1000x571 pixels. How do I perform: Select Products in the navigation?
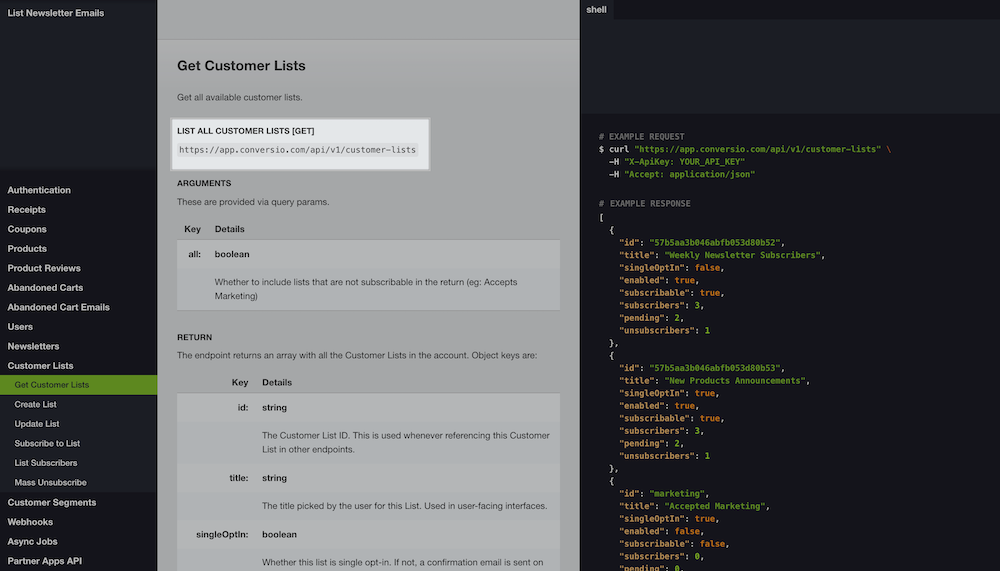pos(27,249)
